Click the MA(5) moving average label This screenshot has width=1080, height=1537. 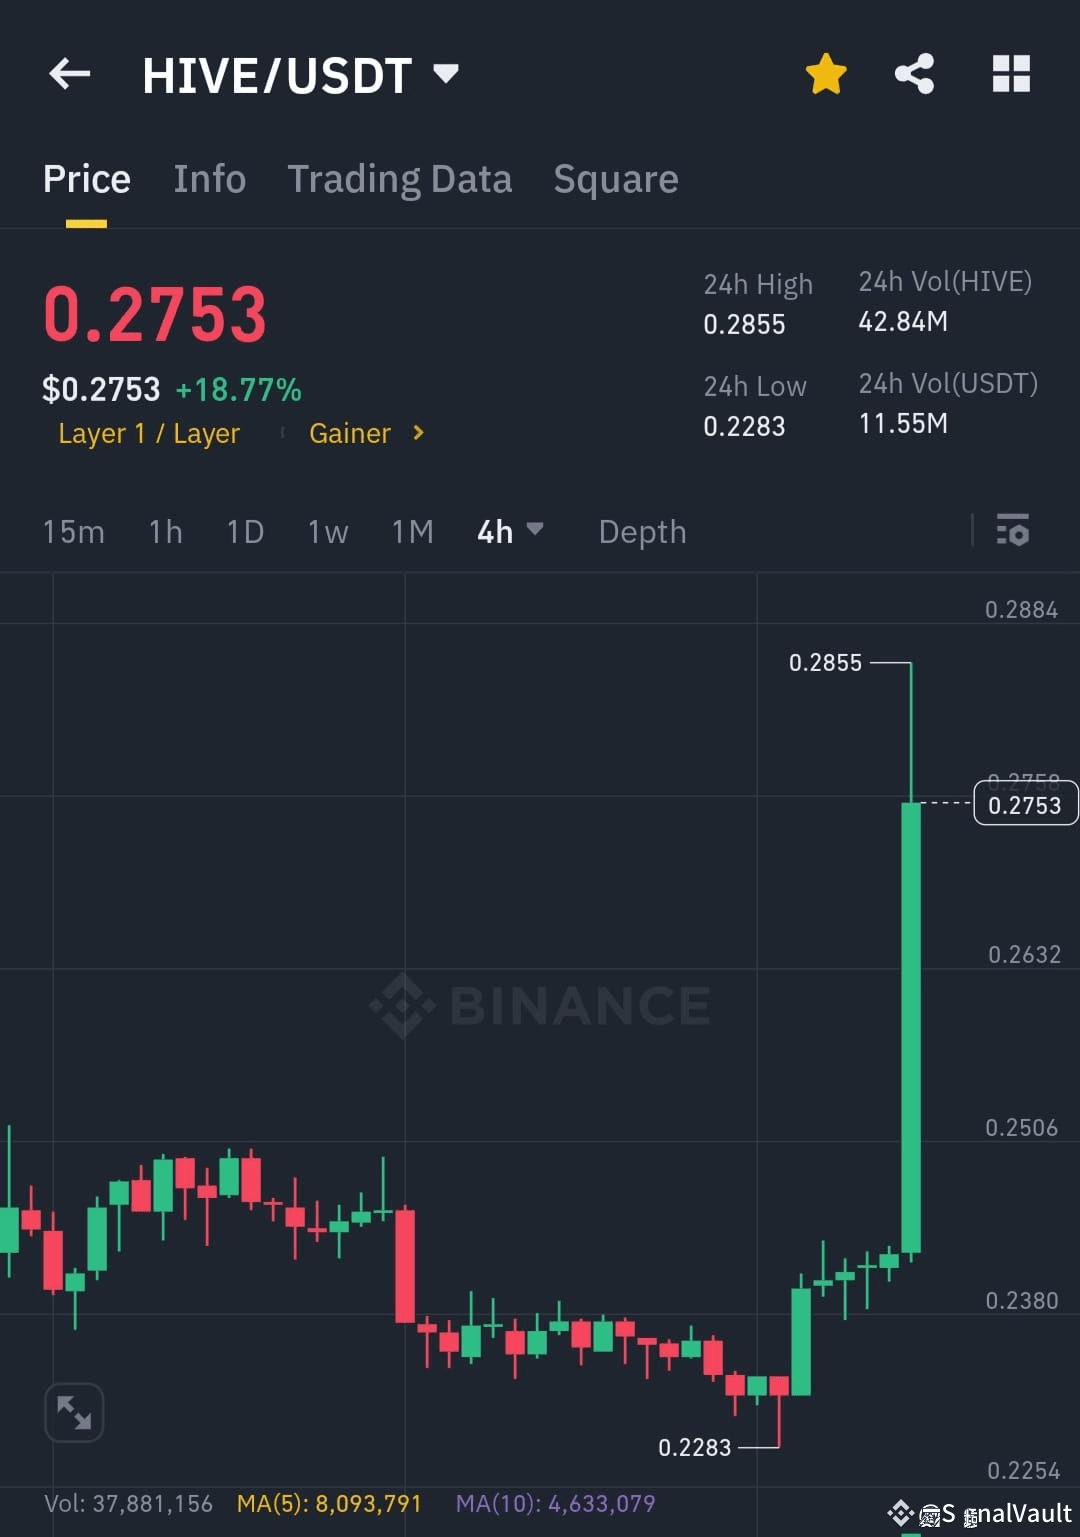(x=330, y=1503)
